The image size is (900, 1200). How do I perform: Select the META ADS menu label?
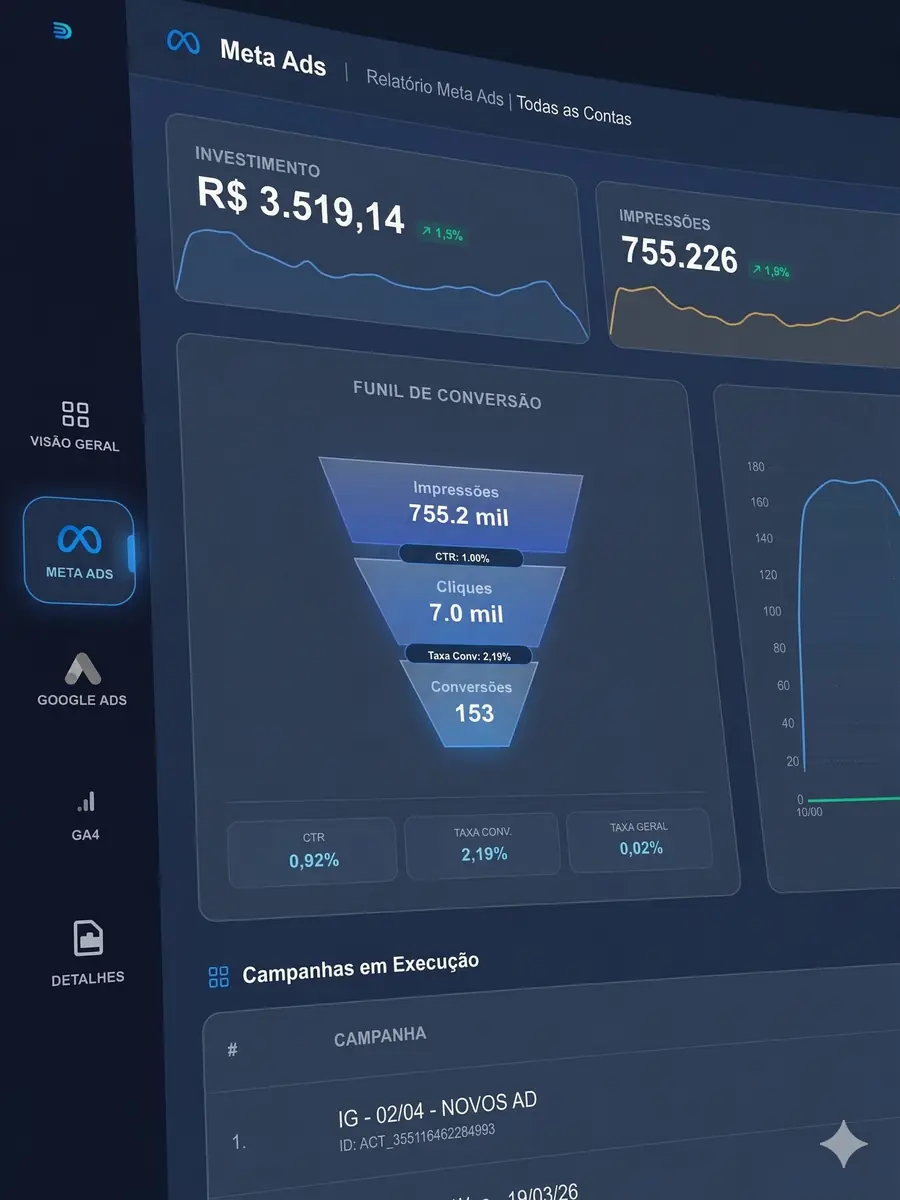pos(79,574)
